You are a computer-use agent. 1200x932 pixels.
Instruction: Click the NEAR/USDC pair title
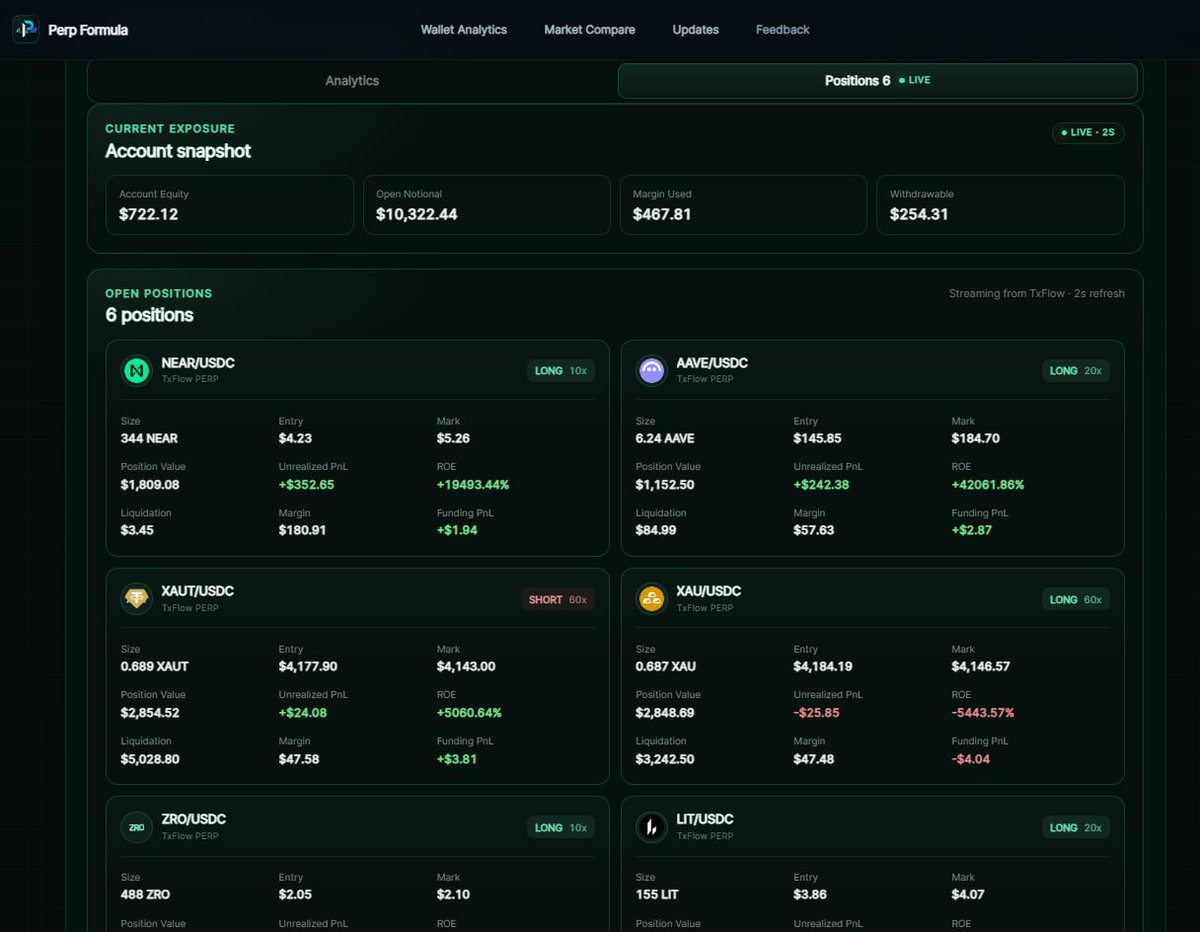point(198,363)
